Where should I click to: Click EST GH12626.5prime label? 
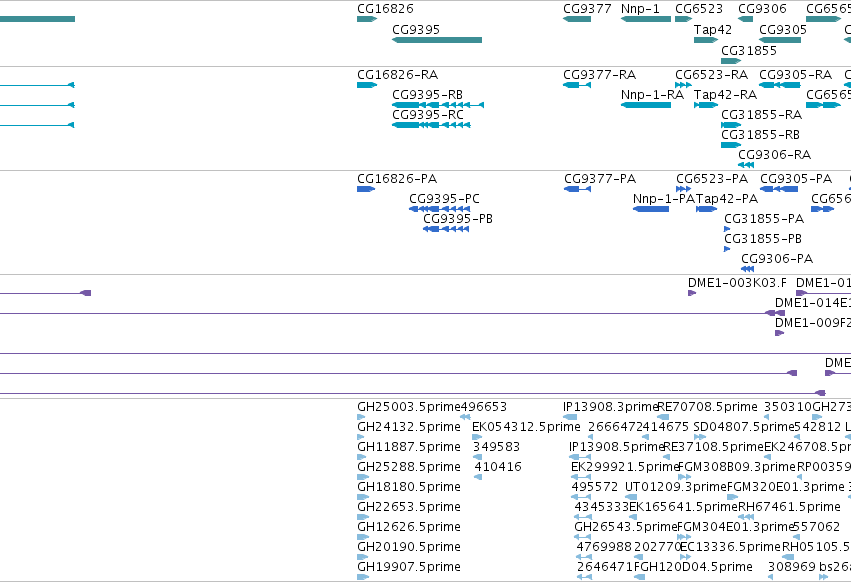[409, 527]
